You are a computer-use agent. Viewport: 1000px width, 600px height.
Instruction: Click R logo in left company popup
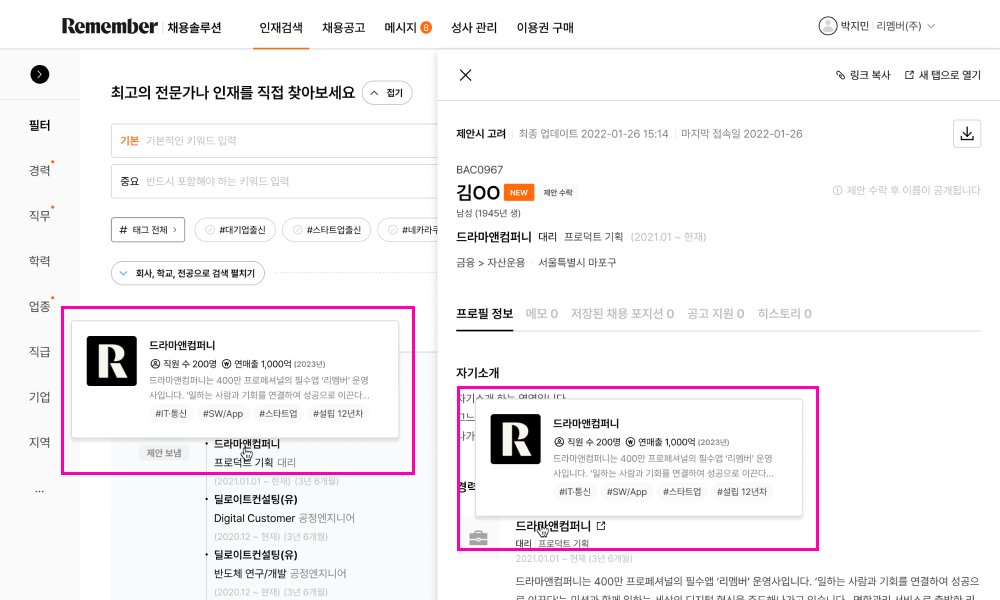[112, 361]
